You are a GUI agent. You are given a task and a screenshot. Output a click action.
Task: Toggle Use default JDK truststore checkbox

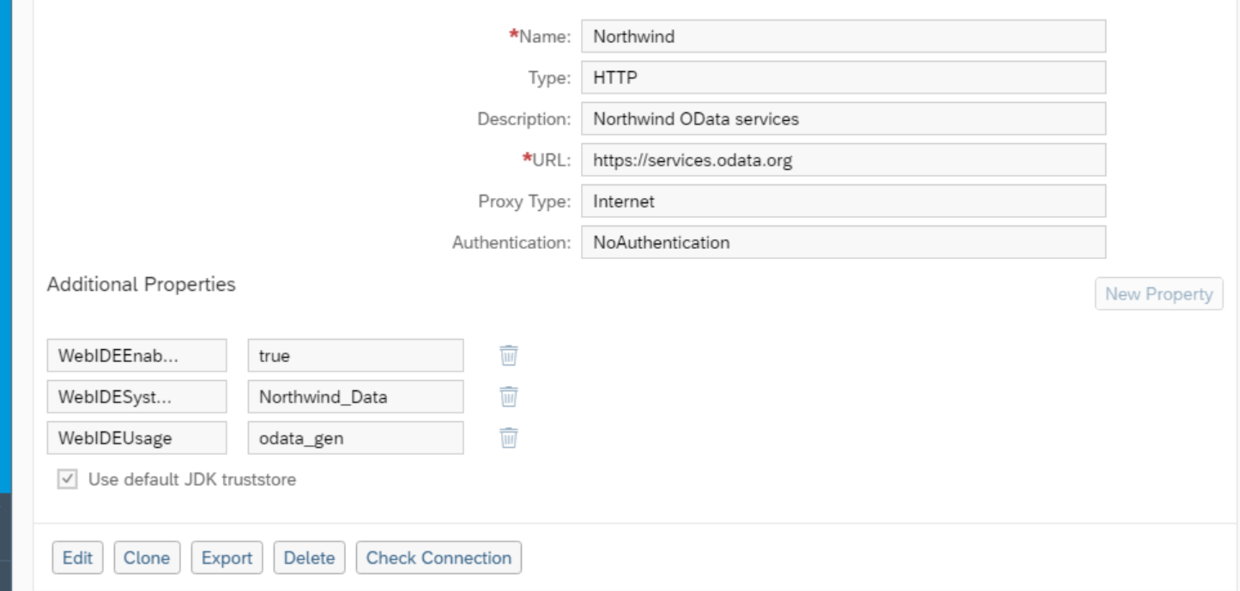pos(67,479)
